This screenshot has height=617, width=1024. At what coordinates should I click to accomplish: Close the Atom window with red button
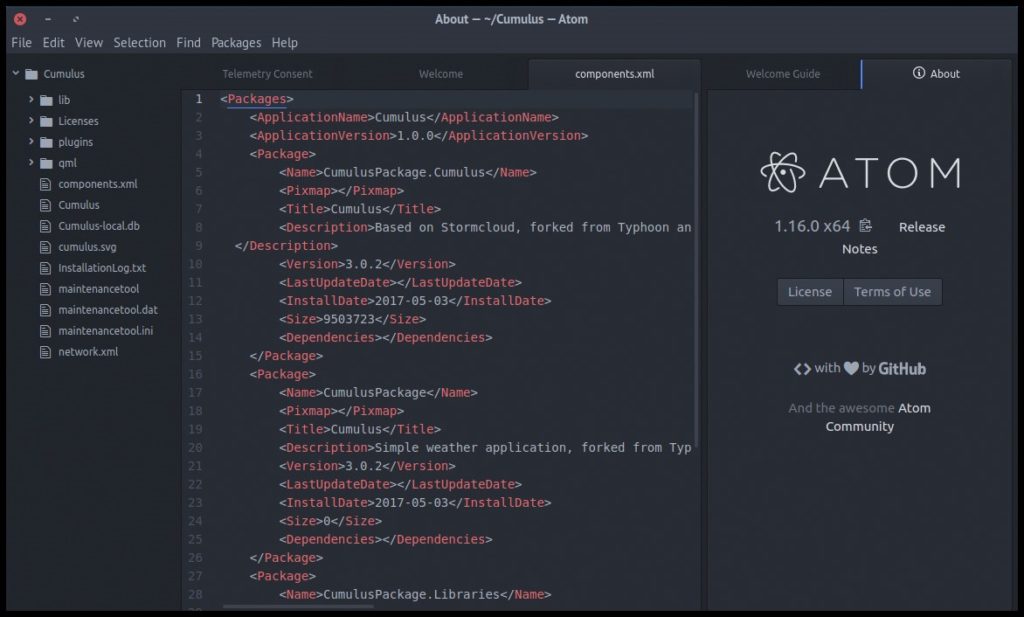coord(20,19)
